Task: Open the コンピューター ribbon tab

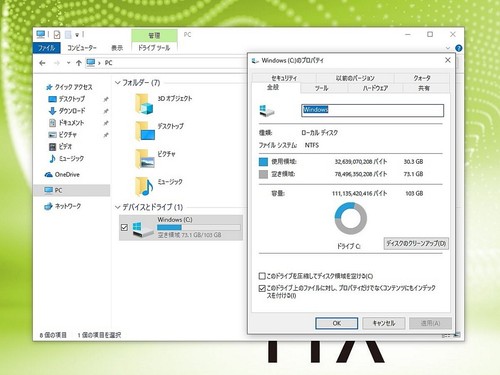Action: (82, 48)
